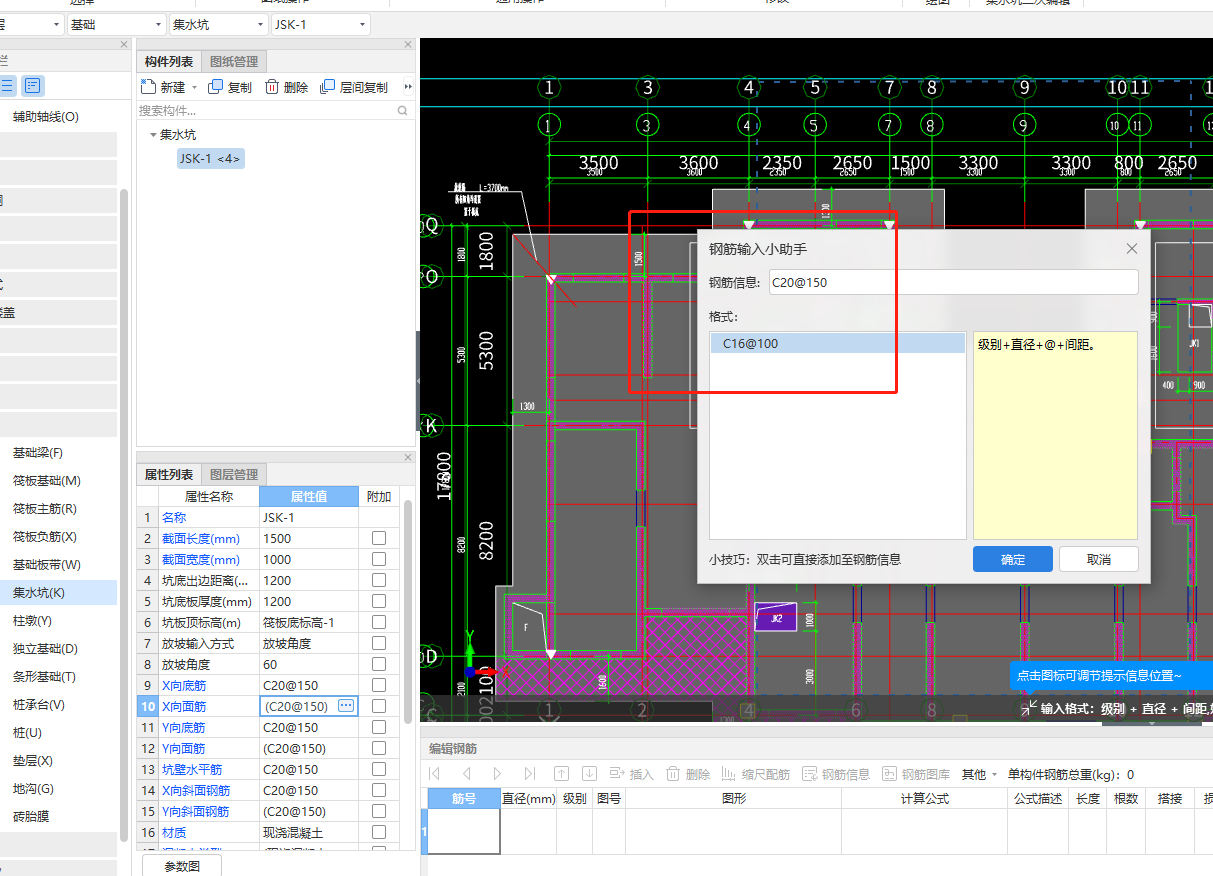Image resolution: width=1213 pixels, height=876 pixels.
Task: Switch to the 图纸管理 tab
Action: coord(233,62)
